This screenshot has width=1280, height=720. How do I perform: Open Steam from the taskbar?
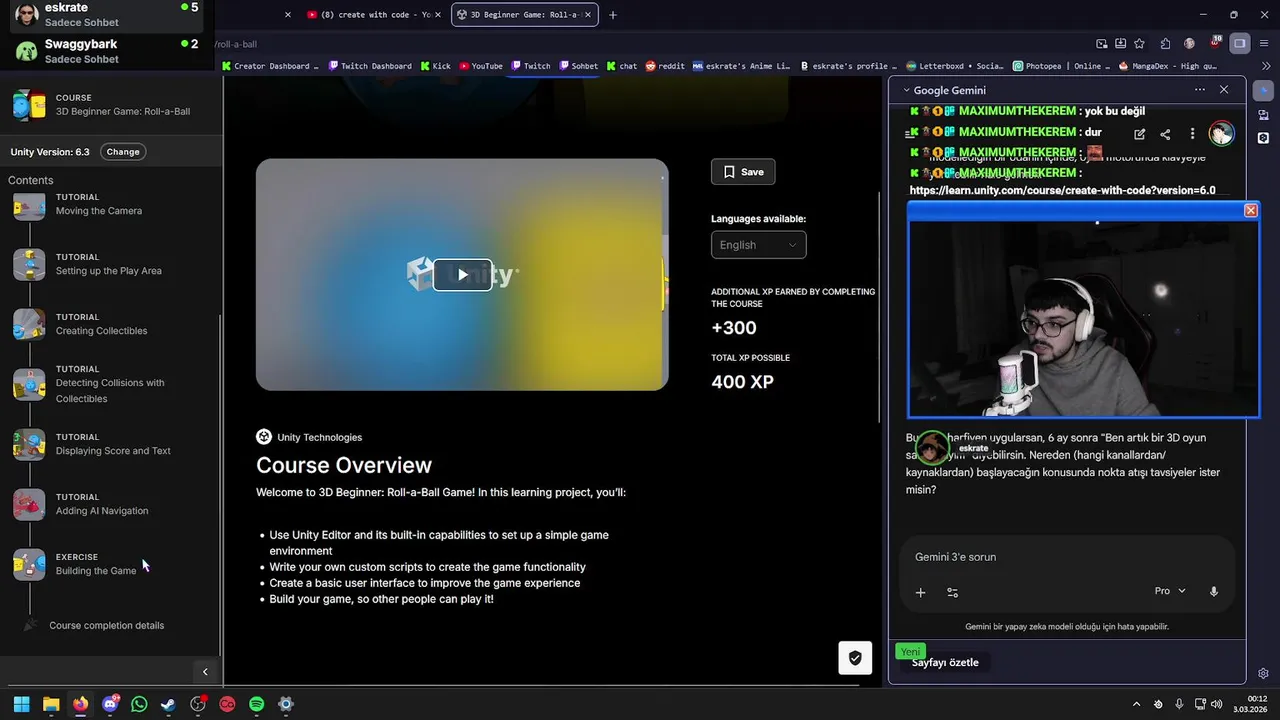click(x=168, y=704)
